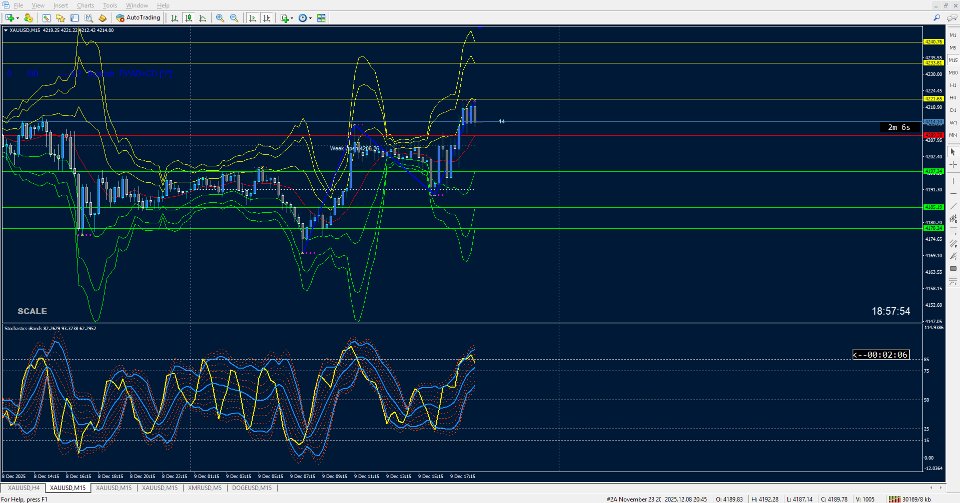Viewport: 960px width, 503px height.
Task: Open the Periods clock icon
Action: pos(302,18)
